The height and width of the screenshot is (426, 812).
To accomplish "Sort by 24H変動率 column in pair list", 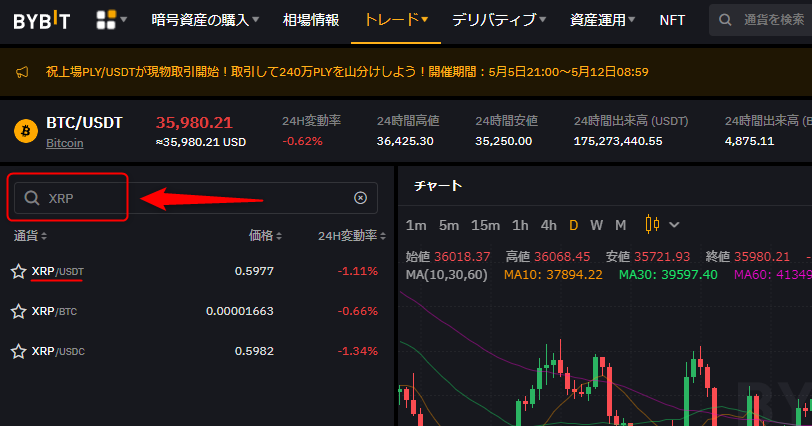I will point(352,236).
